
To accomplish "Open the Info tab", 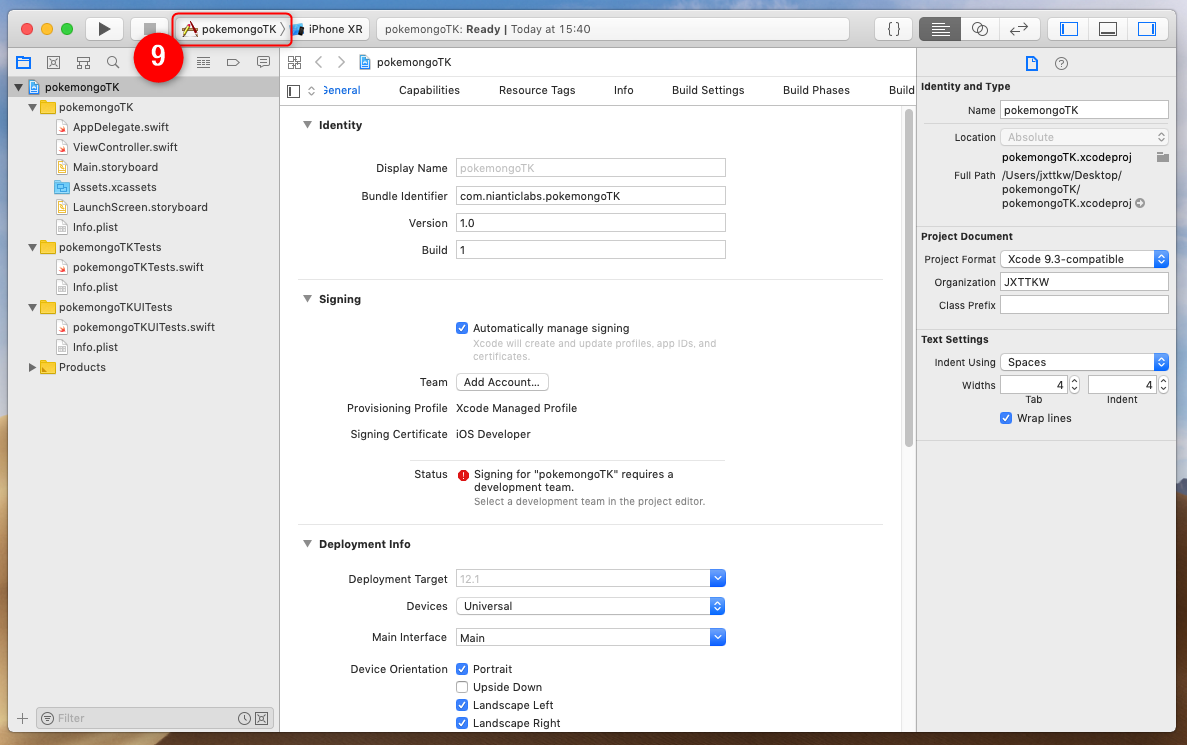I will (624, 90).
